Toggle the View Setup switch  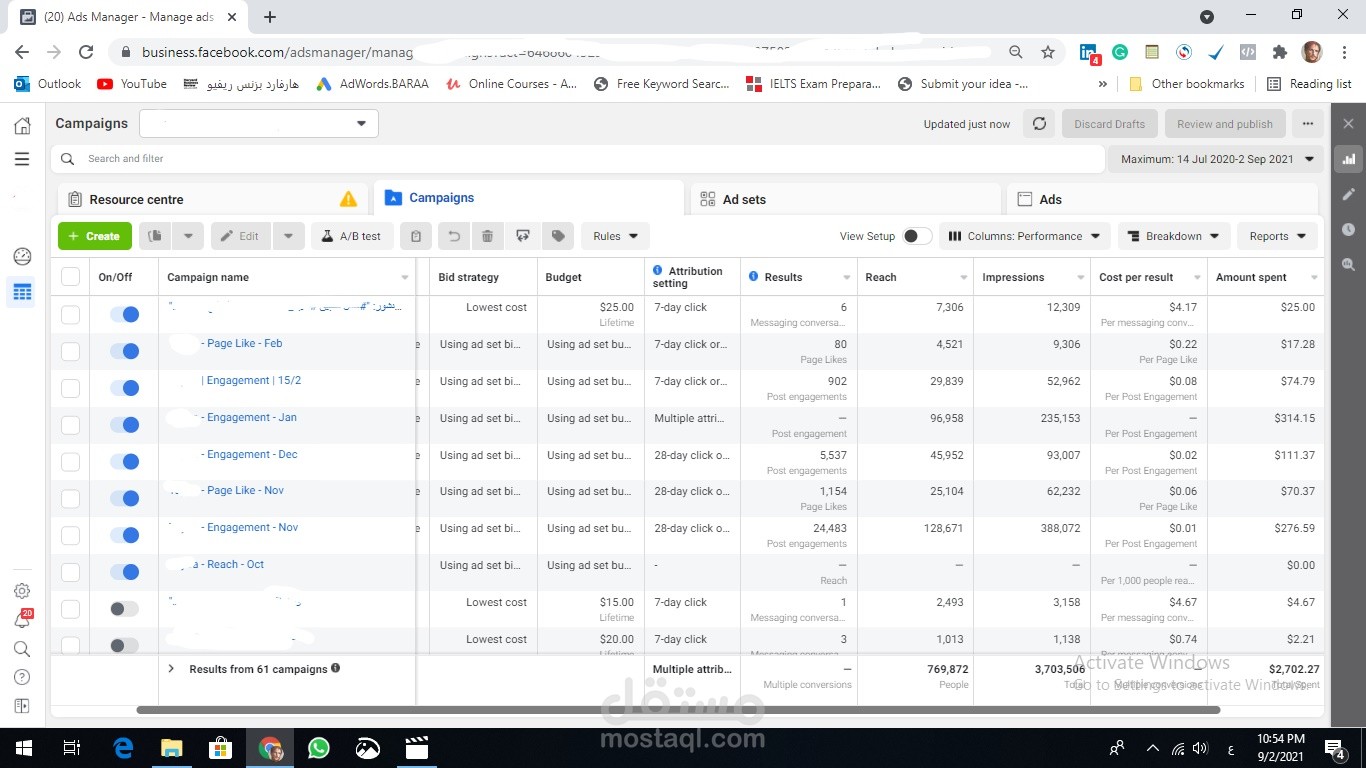(916, 236)
